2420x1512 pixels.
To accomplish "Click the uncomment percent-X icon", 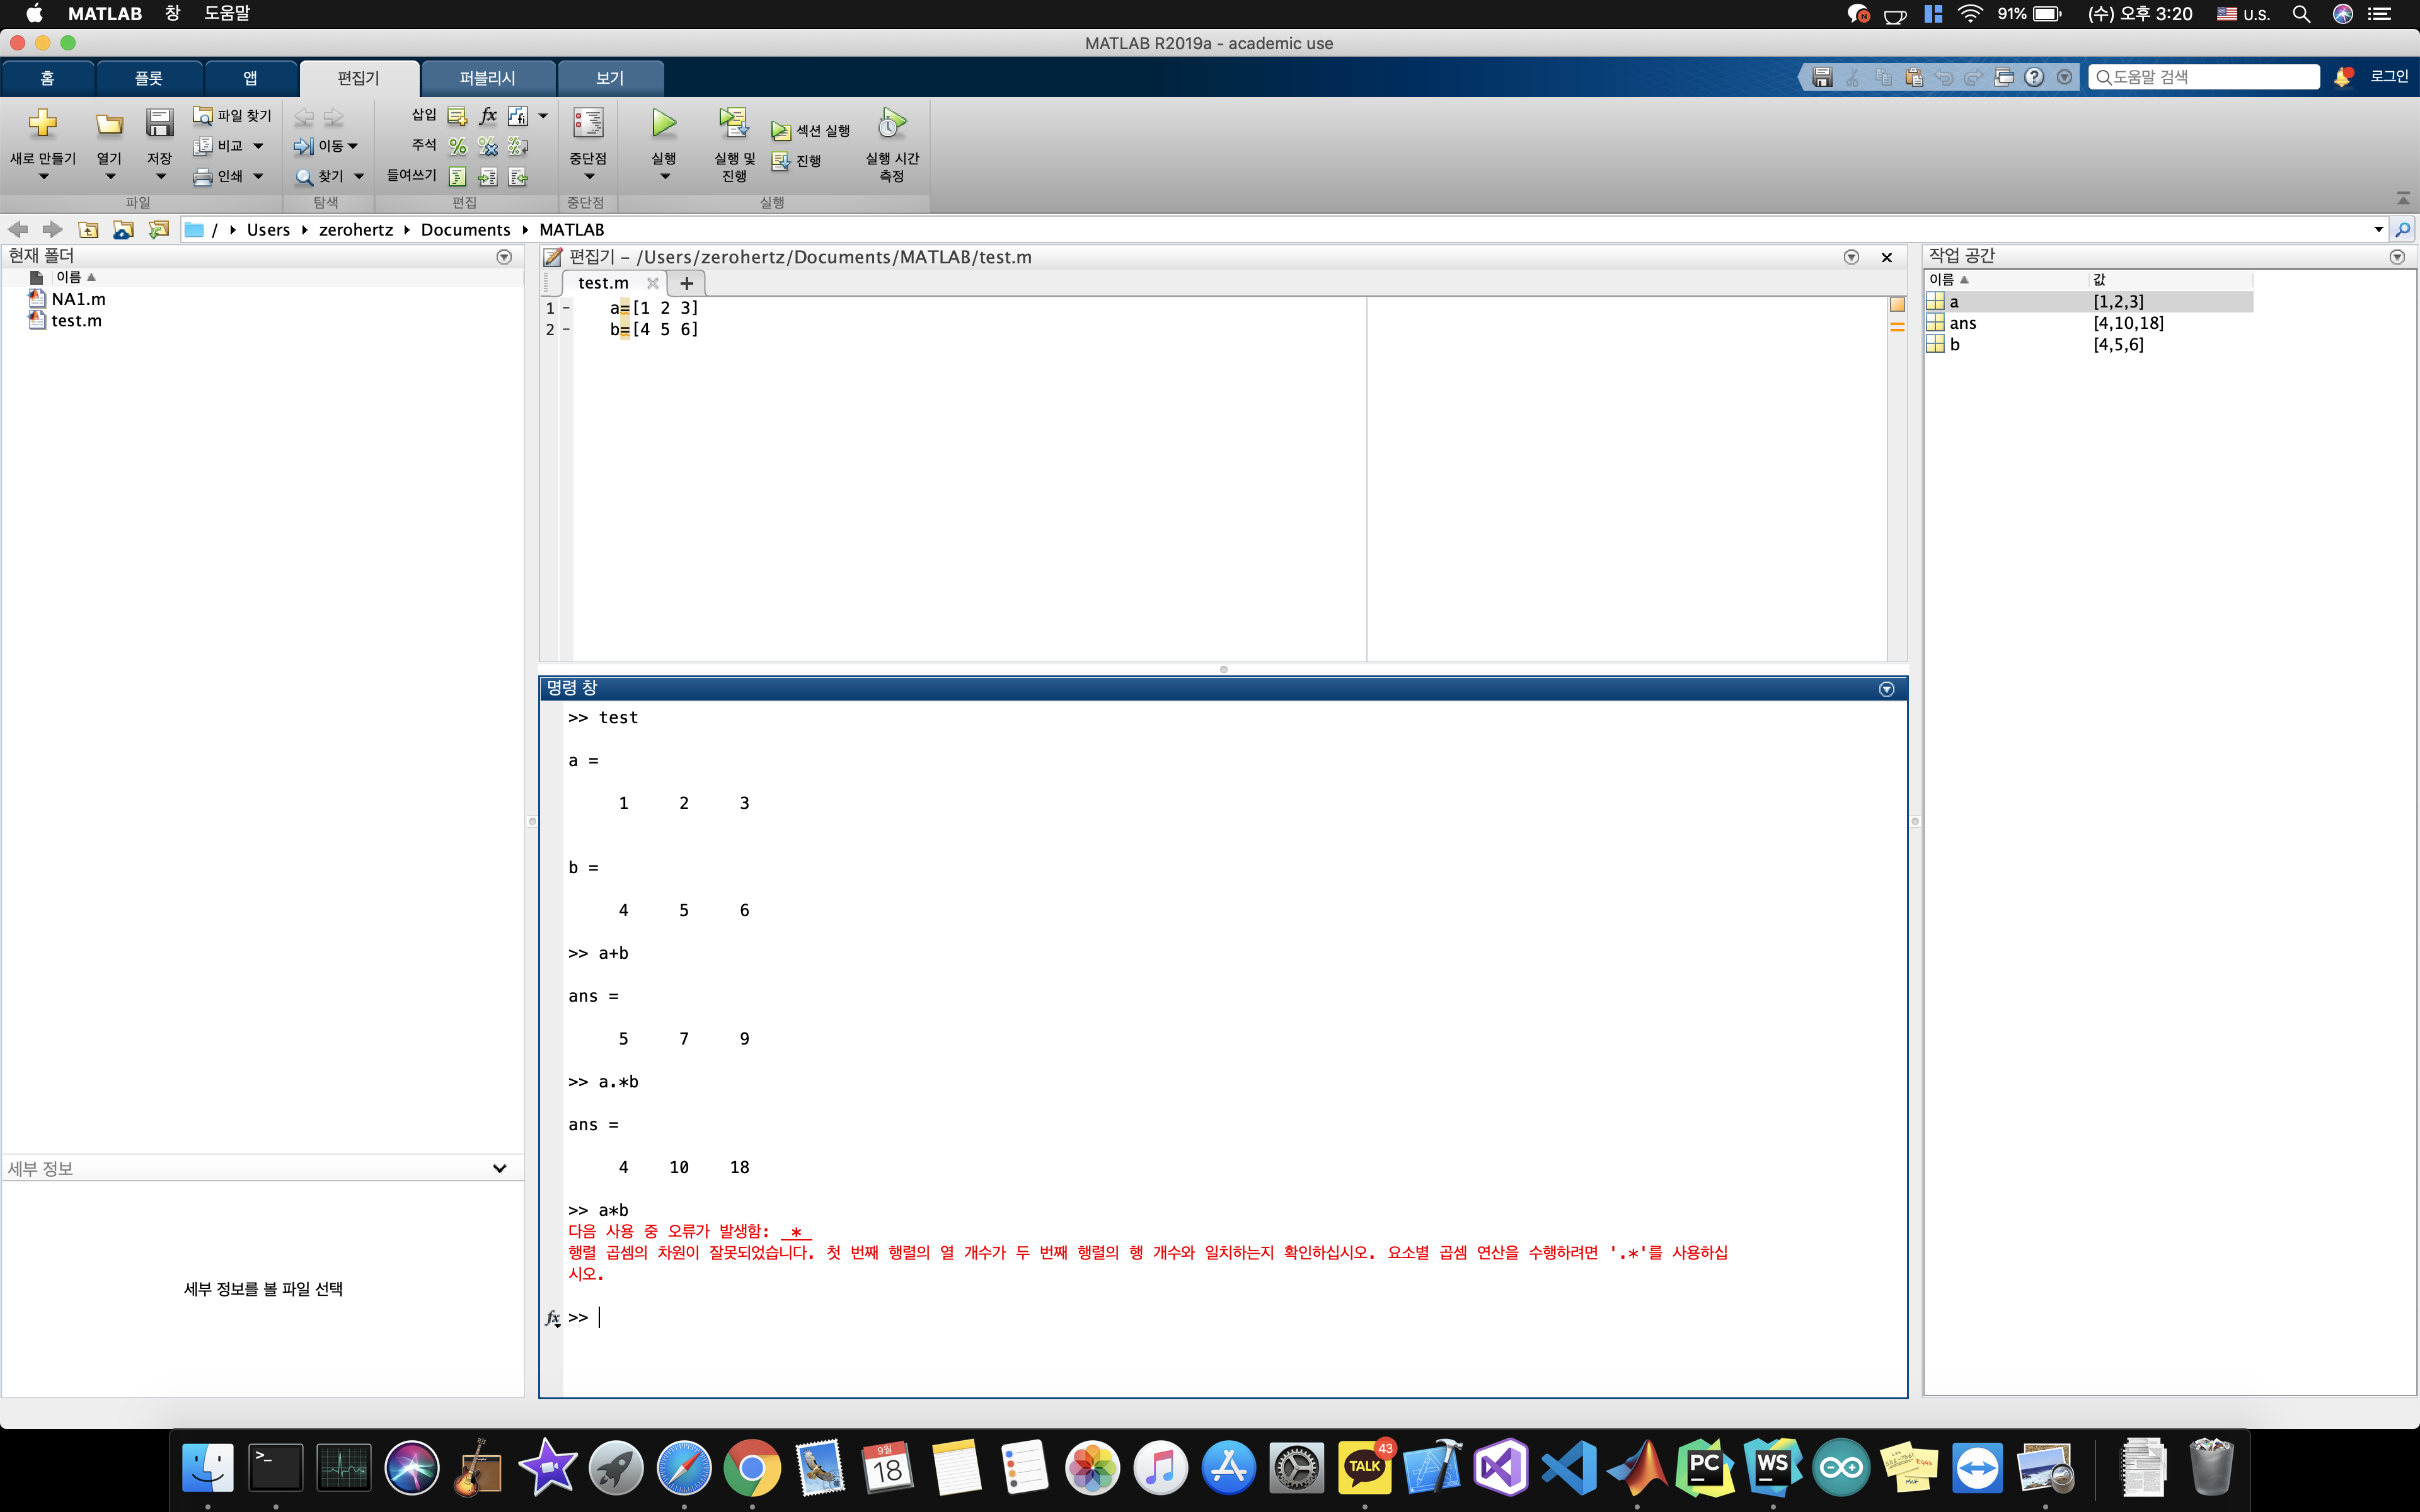I will 488,146.
